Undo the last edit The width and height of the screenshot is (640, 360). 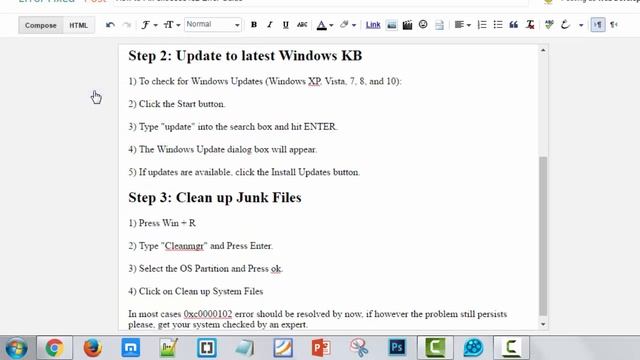[x=110, y=25]
